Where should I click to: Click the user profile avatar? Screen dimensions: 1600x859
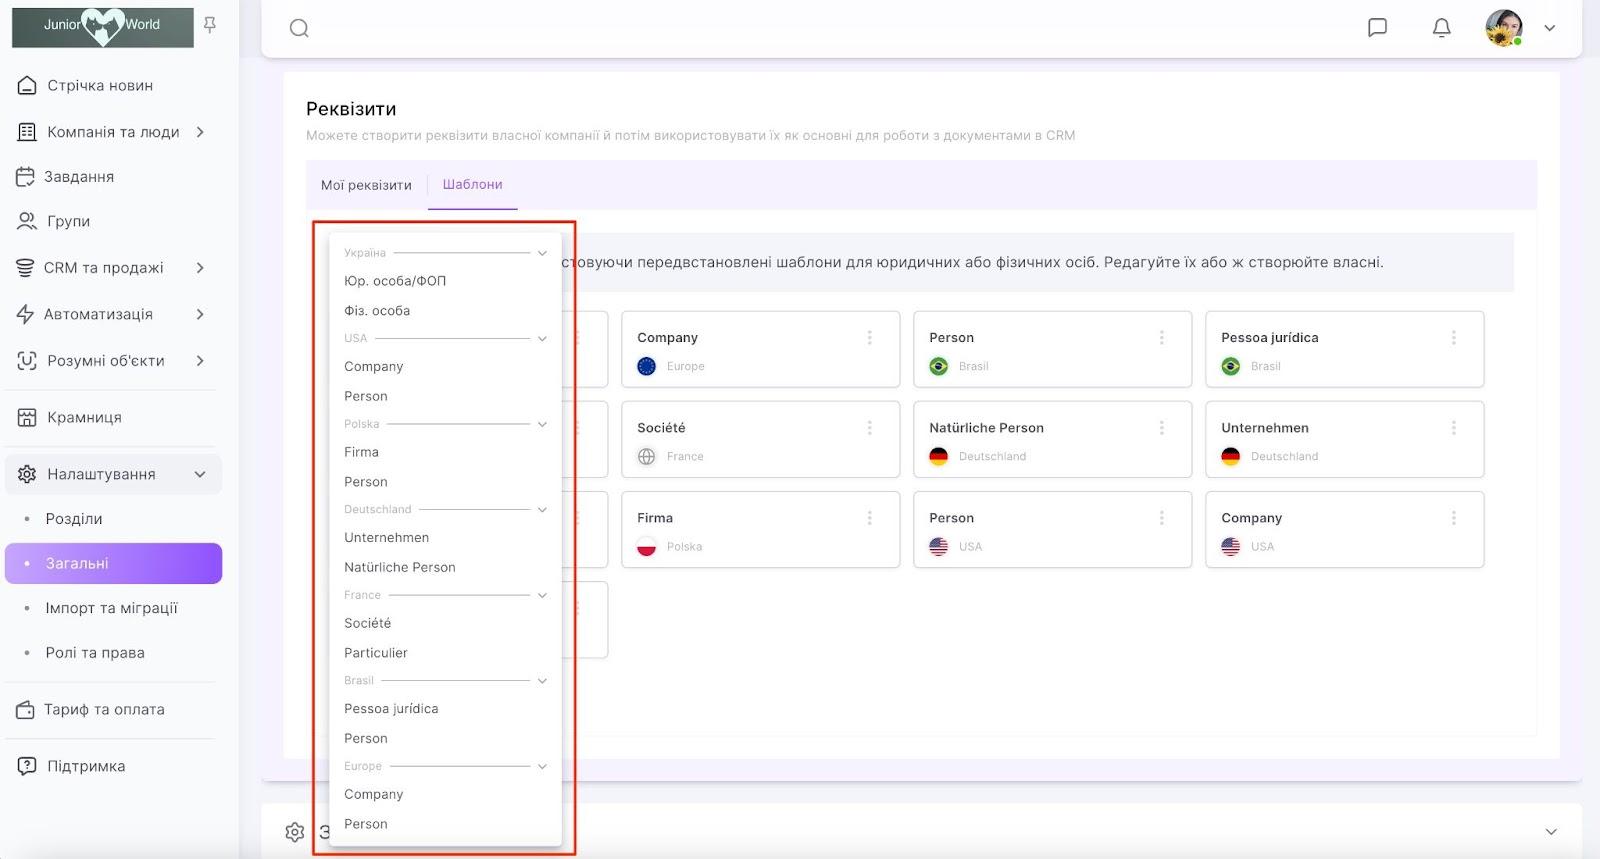(x=1504, y=28)
